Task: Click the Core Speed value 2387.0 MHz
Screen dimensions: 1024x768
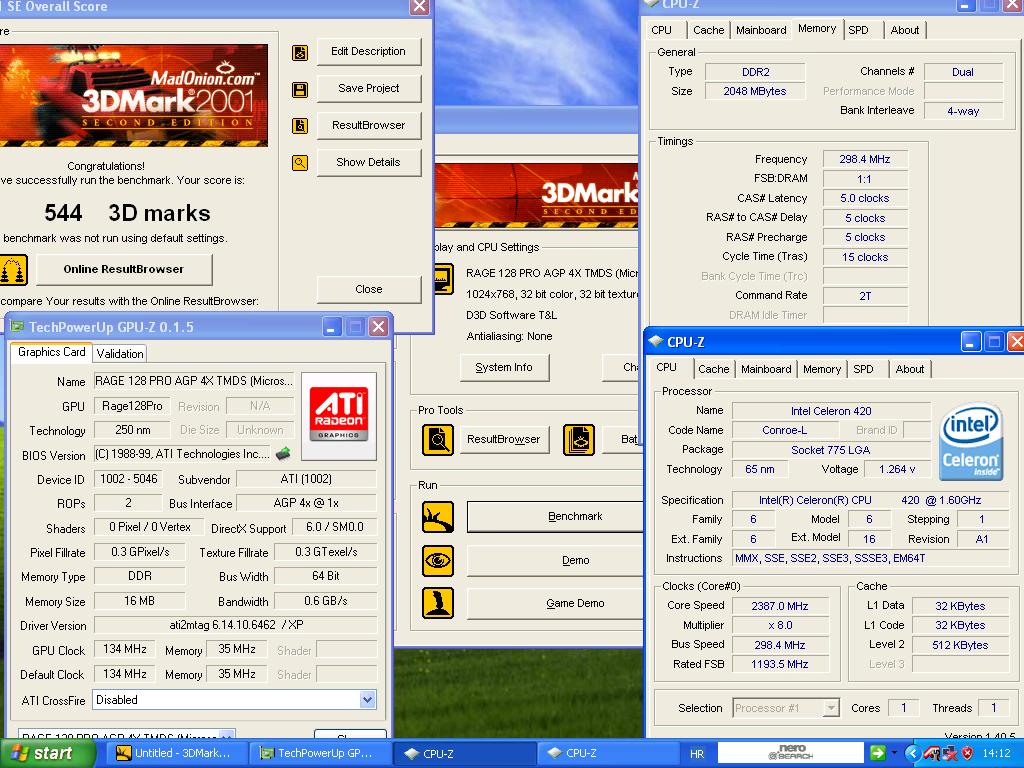Action: tap(780, 606)
